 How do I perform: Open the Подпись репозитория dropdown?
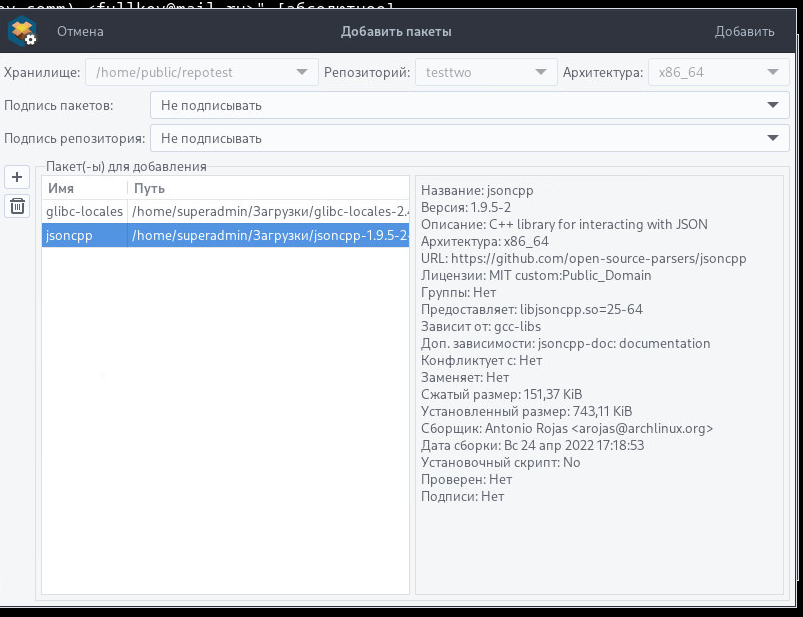[x=469, y=139]
